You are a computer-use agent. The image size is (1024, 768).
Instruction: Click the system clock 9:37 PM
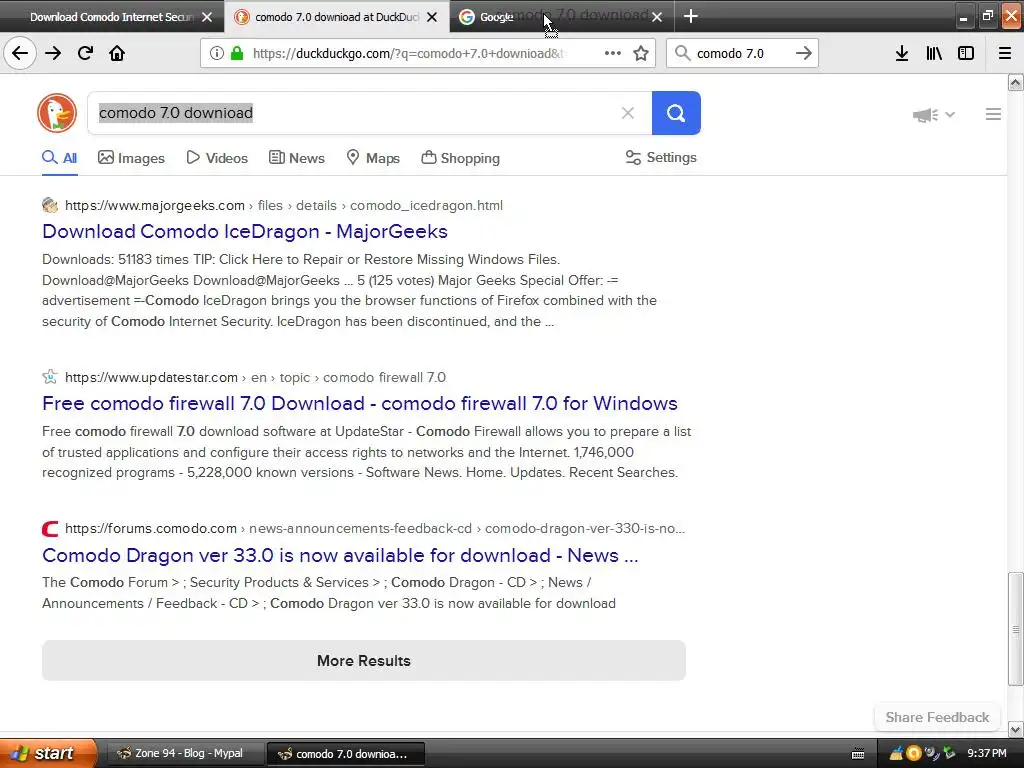986,754
